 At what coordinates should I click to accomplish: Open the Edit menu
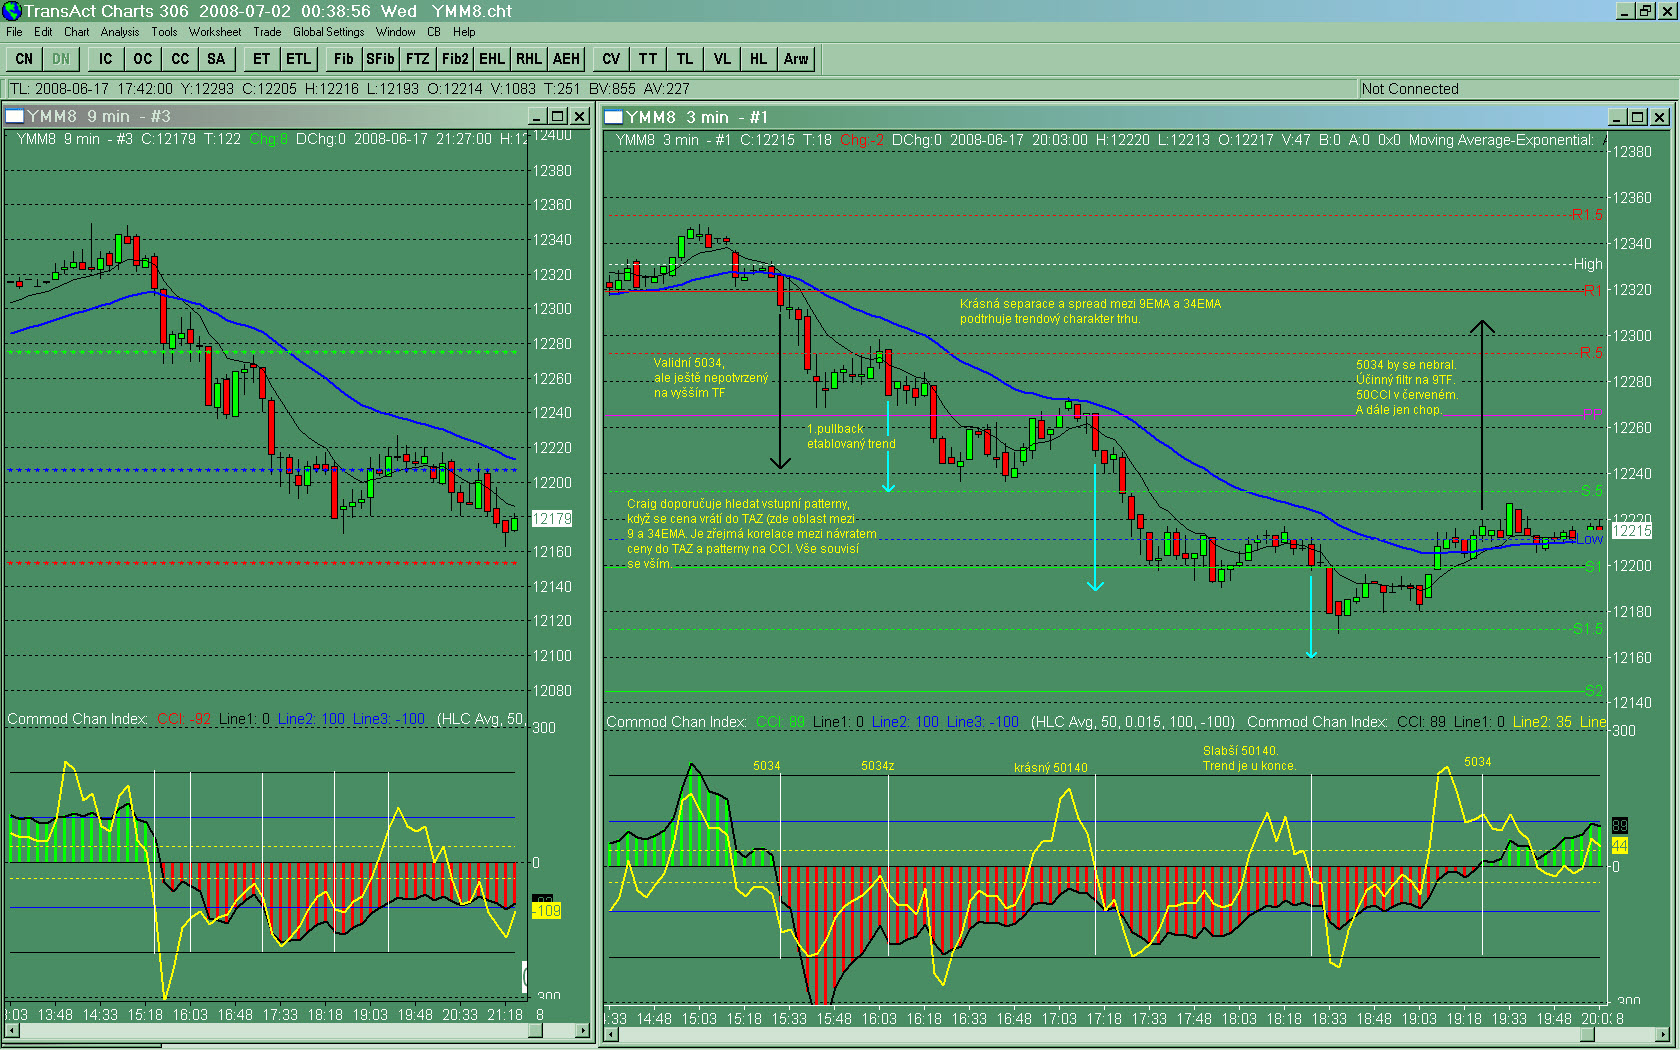tap(43, 32)
